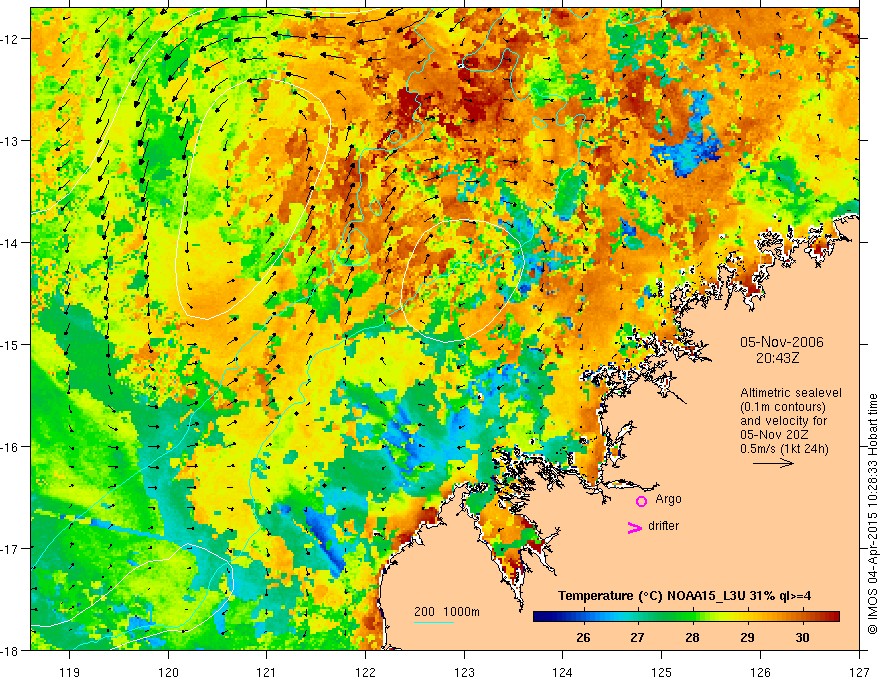
Task: Click the 'and velocity for' legend line
Action: click(783, 421)
